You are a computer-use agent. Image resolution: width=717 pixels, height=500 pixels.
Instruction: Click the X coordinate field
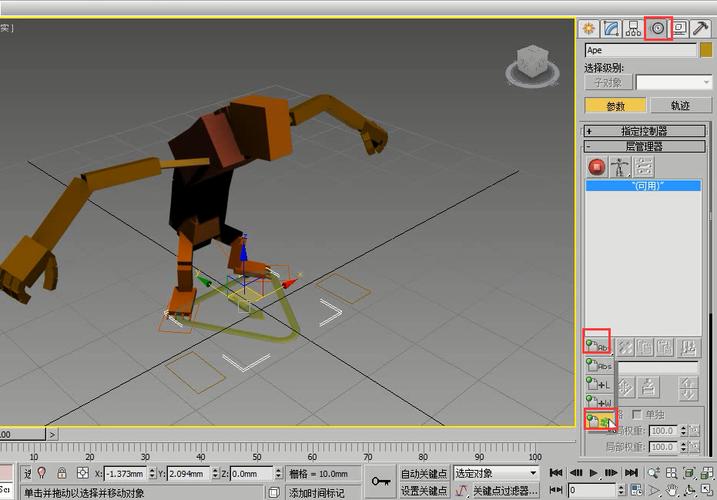tap(125, 474)
